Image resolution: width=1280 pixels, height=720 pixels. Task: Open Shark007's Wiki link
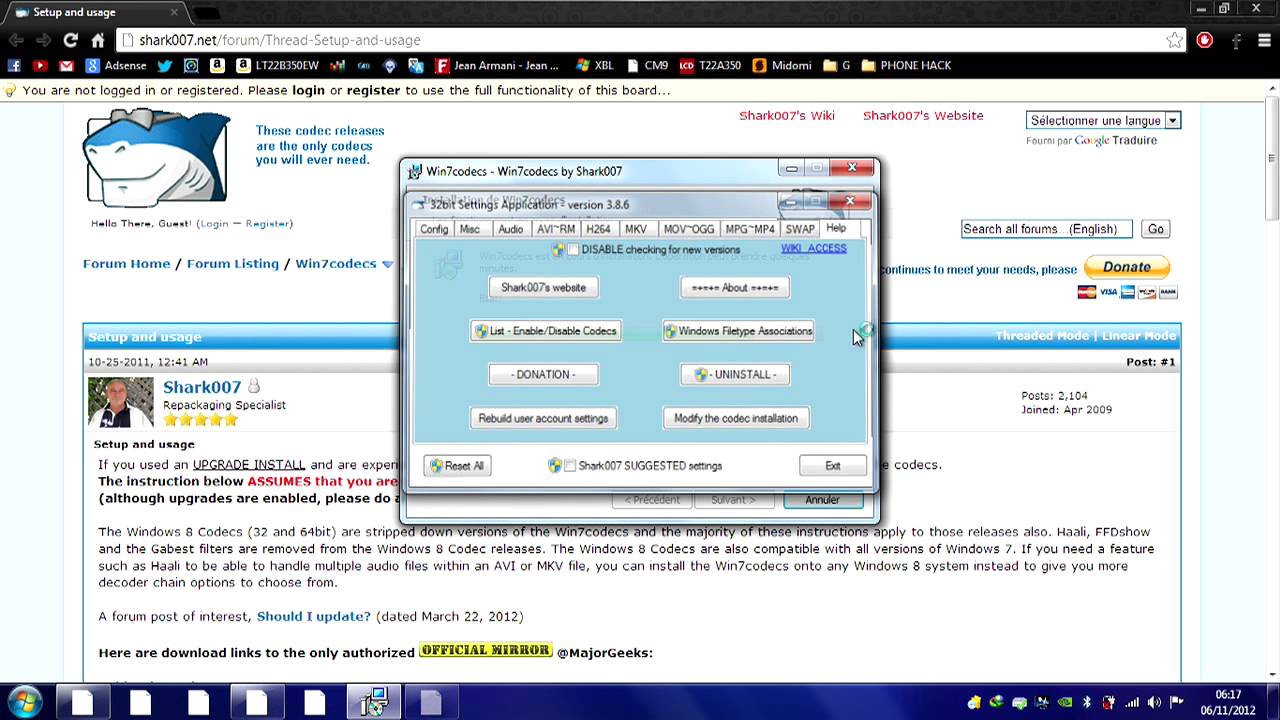point(787,116)
